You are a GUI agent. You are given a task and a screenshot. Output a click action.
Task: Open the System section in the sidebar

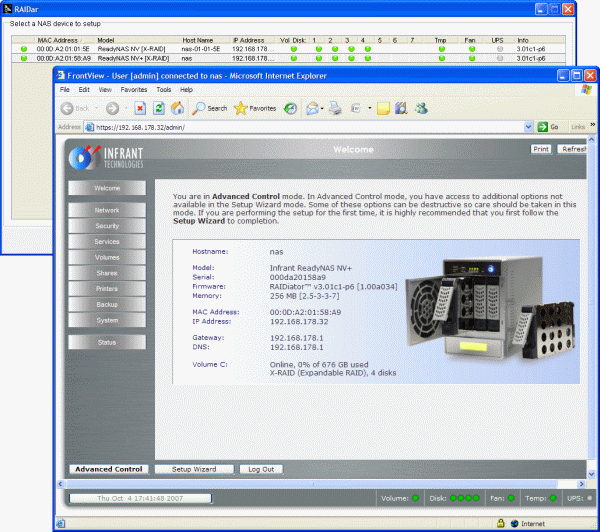click(x=107, y=320)
